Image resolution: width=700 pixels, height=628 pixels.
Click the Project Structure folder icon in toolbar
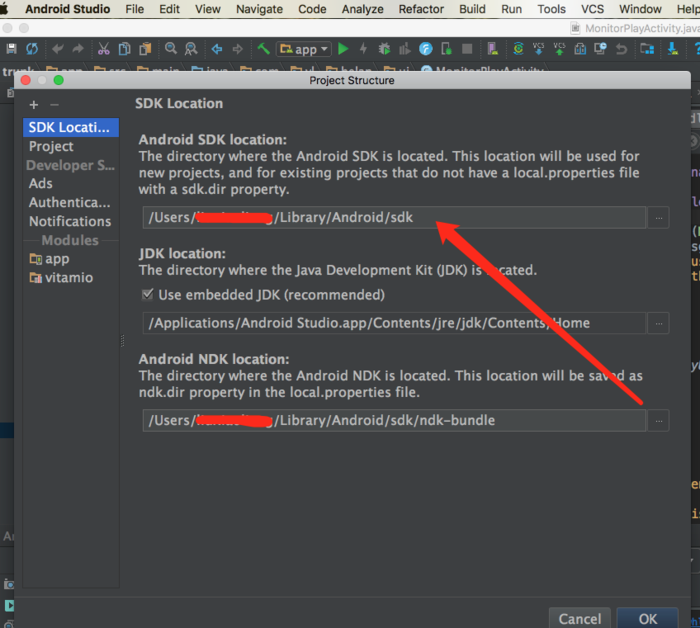647,48
